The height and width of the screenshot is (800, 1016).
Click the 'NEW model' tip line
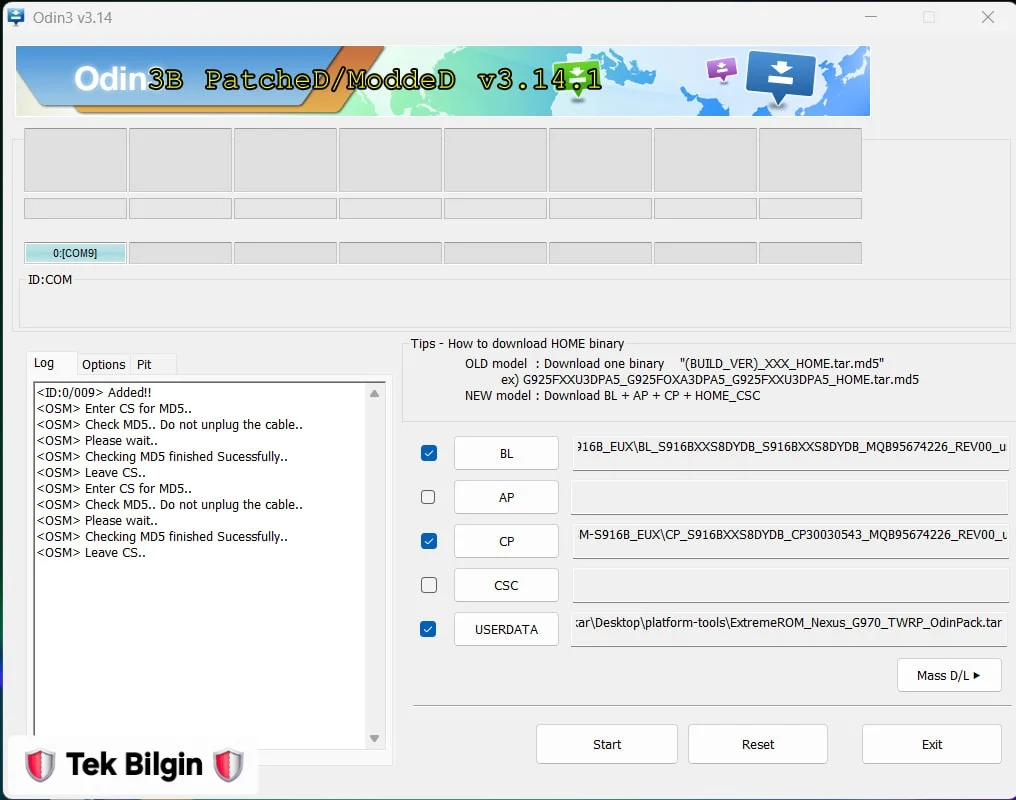pyautogui.click(x=612, y=396)
